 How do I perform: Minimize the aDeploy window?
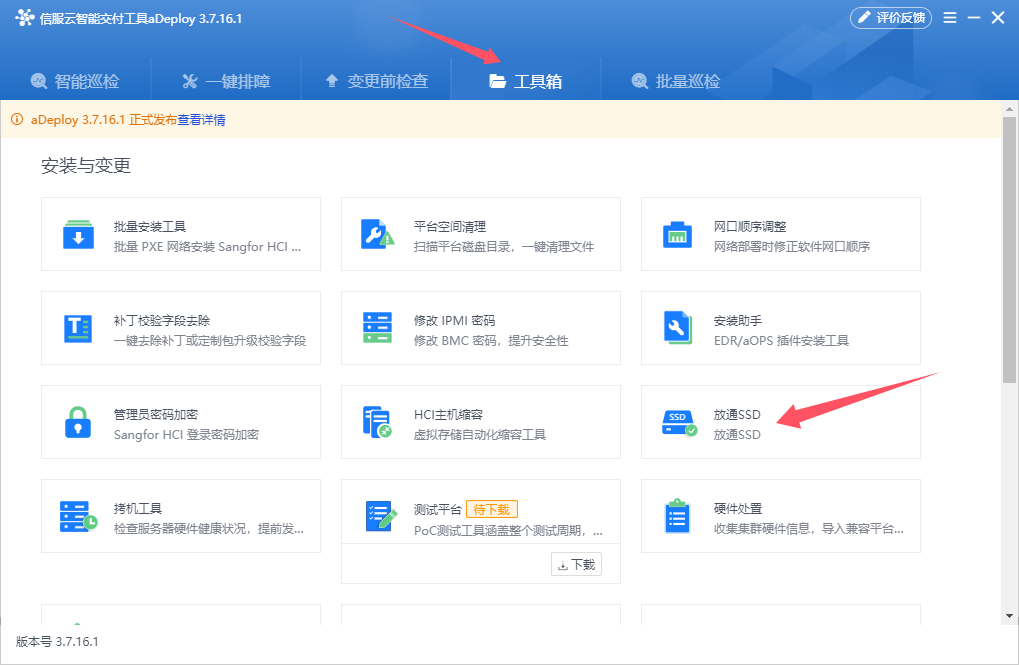pos(974,18)
